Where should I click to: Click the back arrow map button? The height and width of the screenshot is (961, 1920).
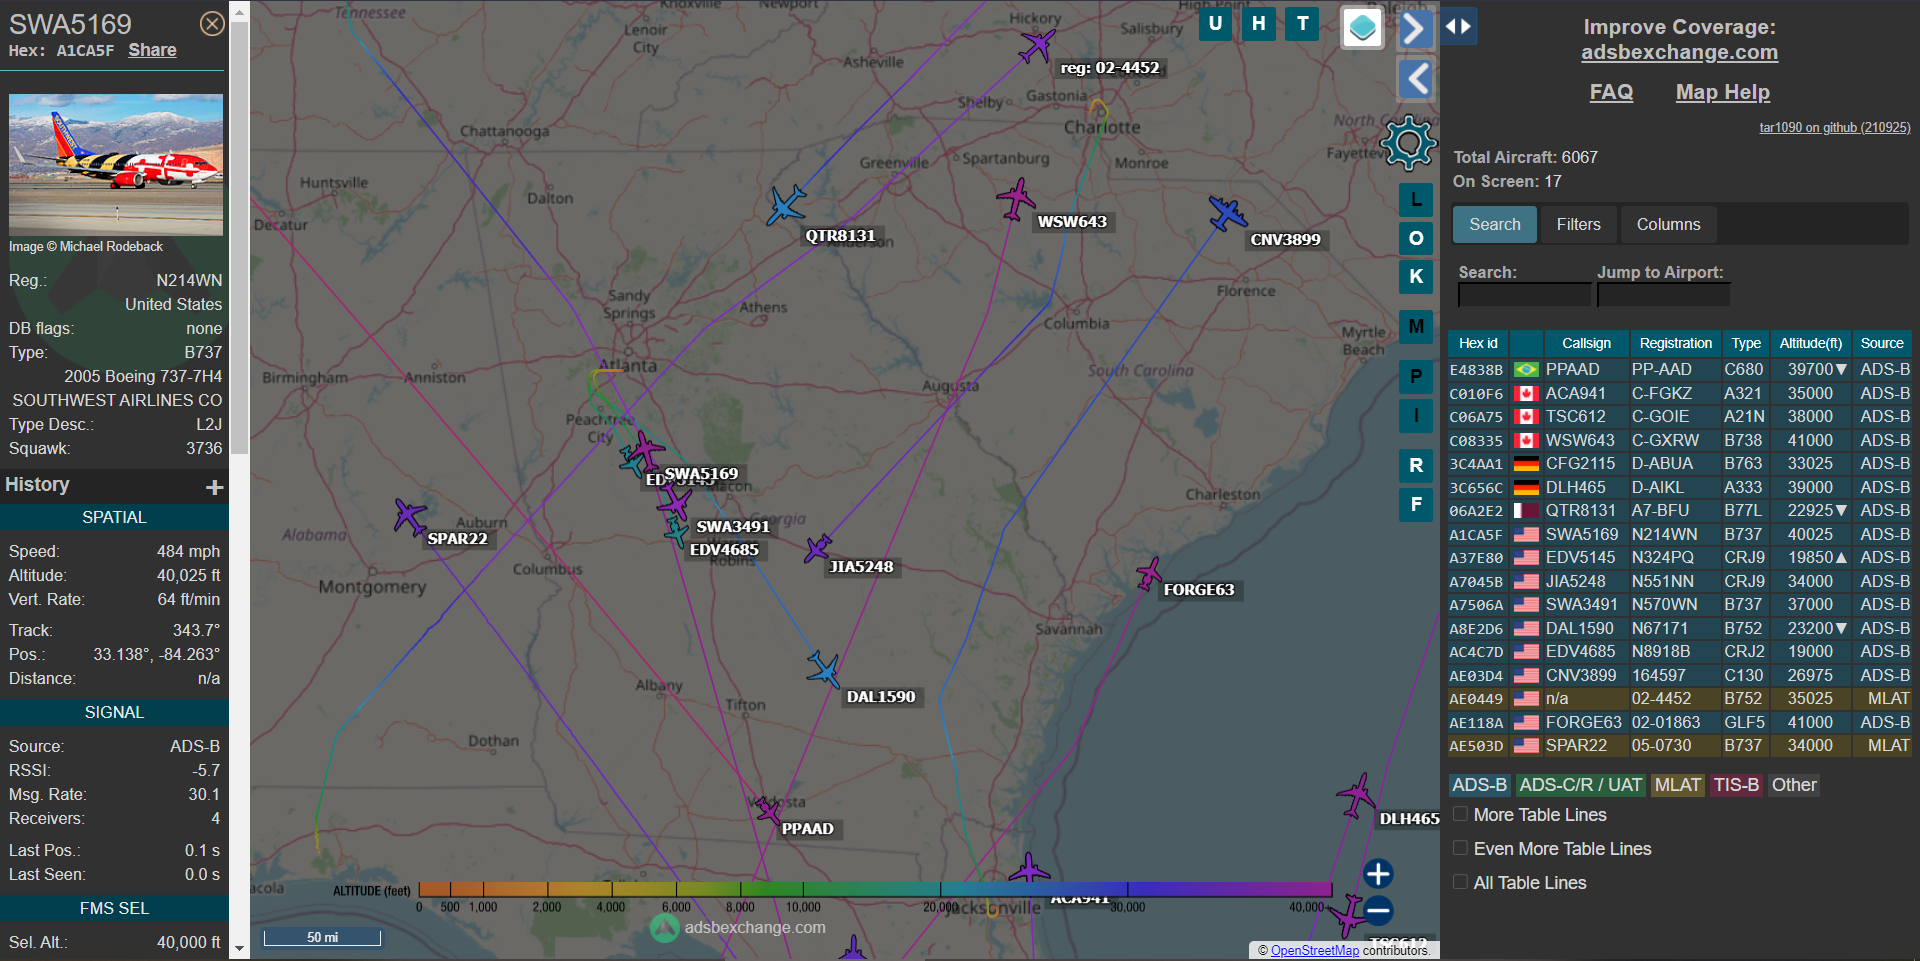pos(1415,78)
